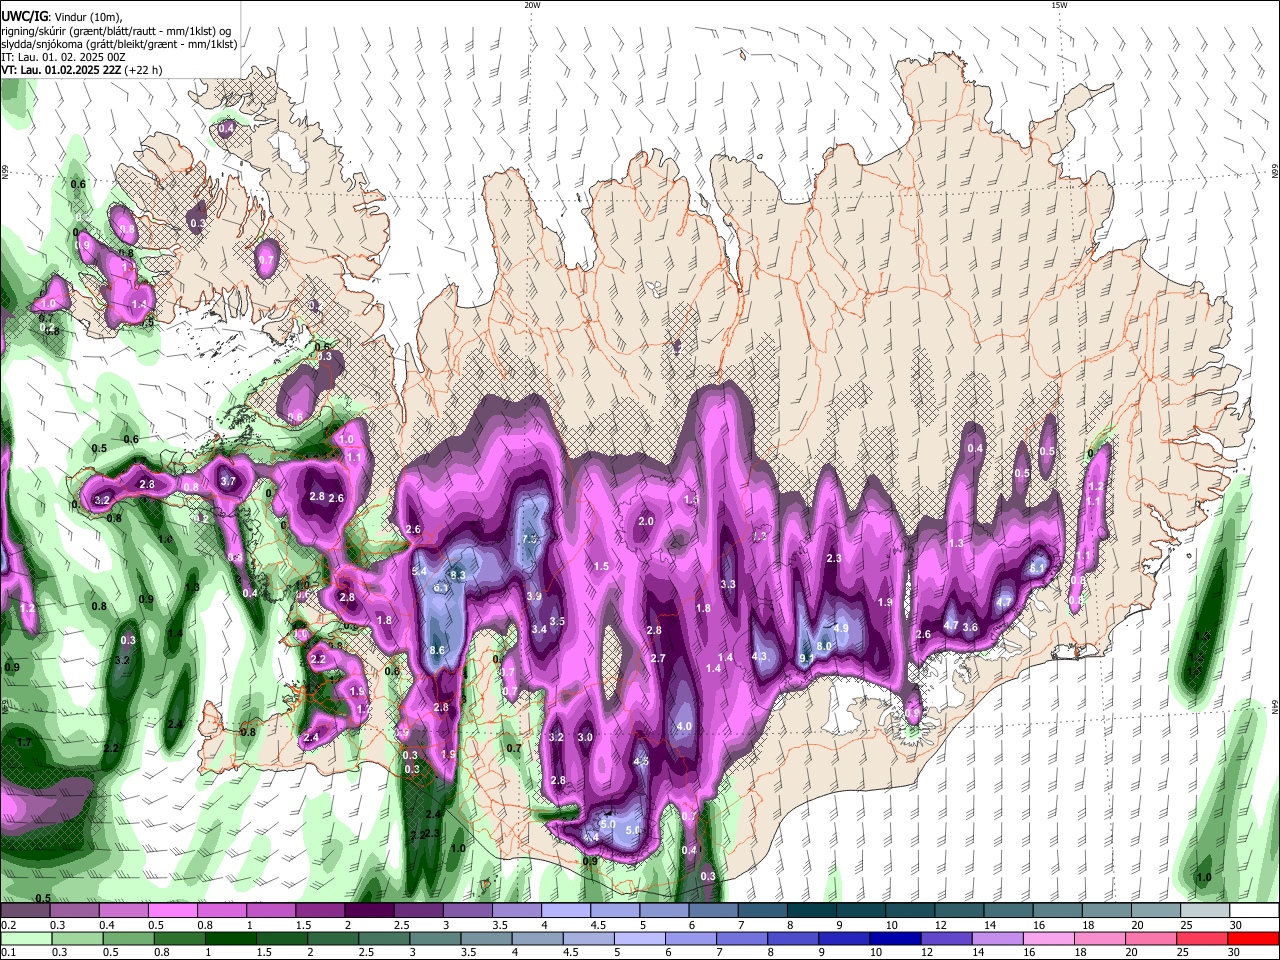The height and width of the screenshot is (960, 1280).
Task: Click the 0.1 label in the rain legend
Action: pos(8,953)
